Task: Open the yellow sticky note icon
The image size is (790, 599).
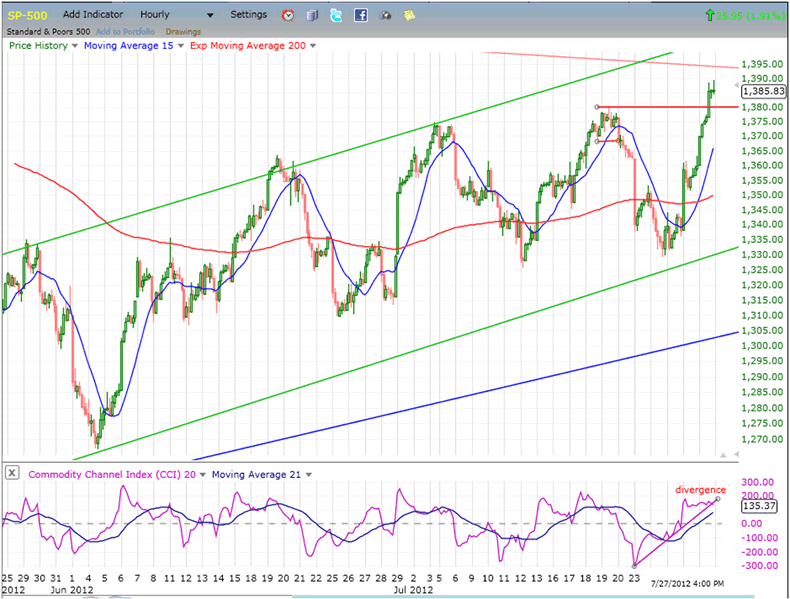Action: click(x=409, y=16)
